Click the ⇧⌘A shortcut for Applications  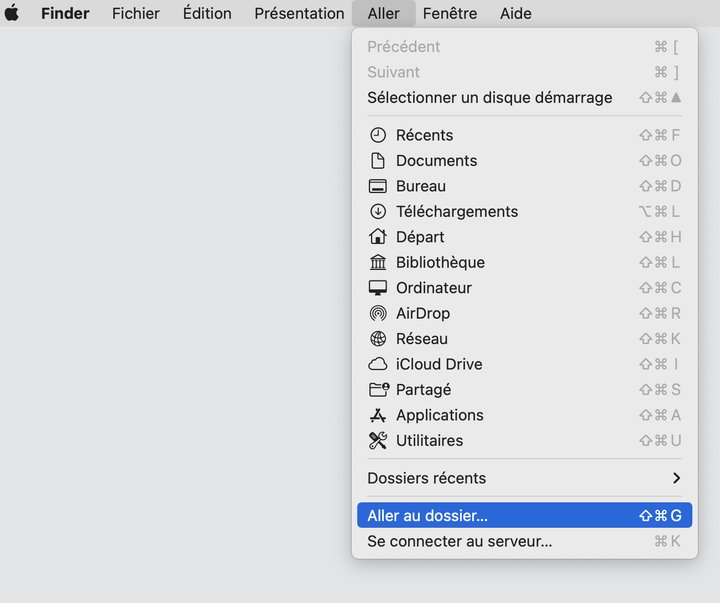(660, 415)
